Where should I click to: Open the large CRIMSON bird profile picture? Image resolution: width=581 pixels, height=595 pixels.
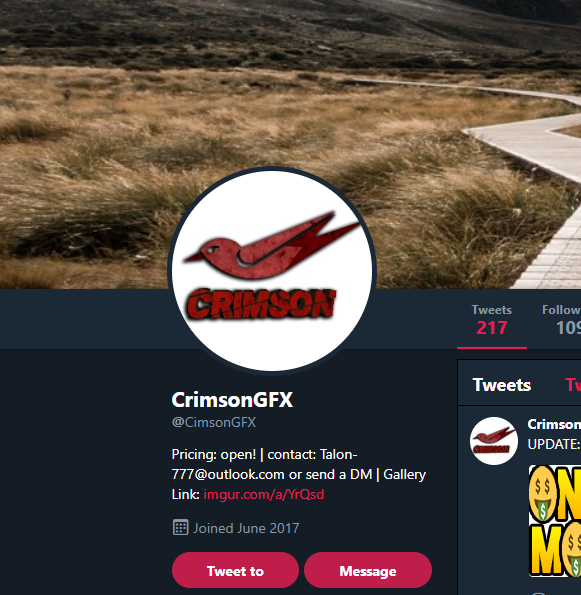coord(272,271)
